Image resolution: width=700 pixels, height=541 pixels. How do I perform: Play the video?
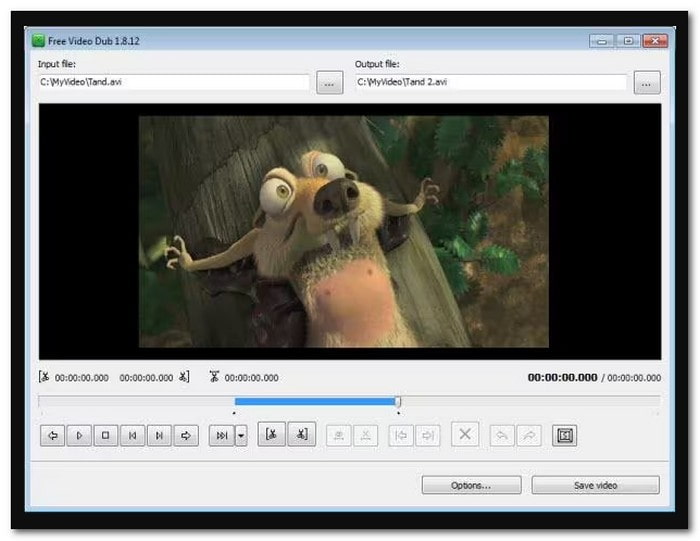coord(79,435)
